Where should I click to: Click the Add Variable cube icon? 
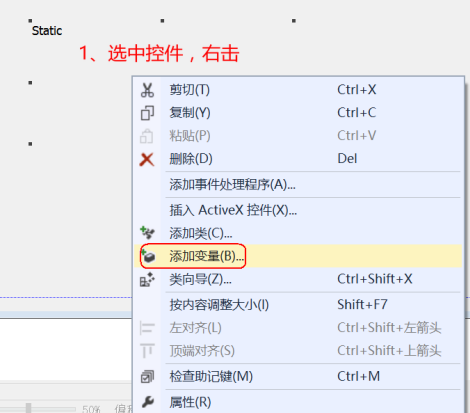point(148,256)
